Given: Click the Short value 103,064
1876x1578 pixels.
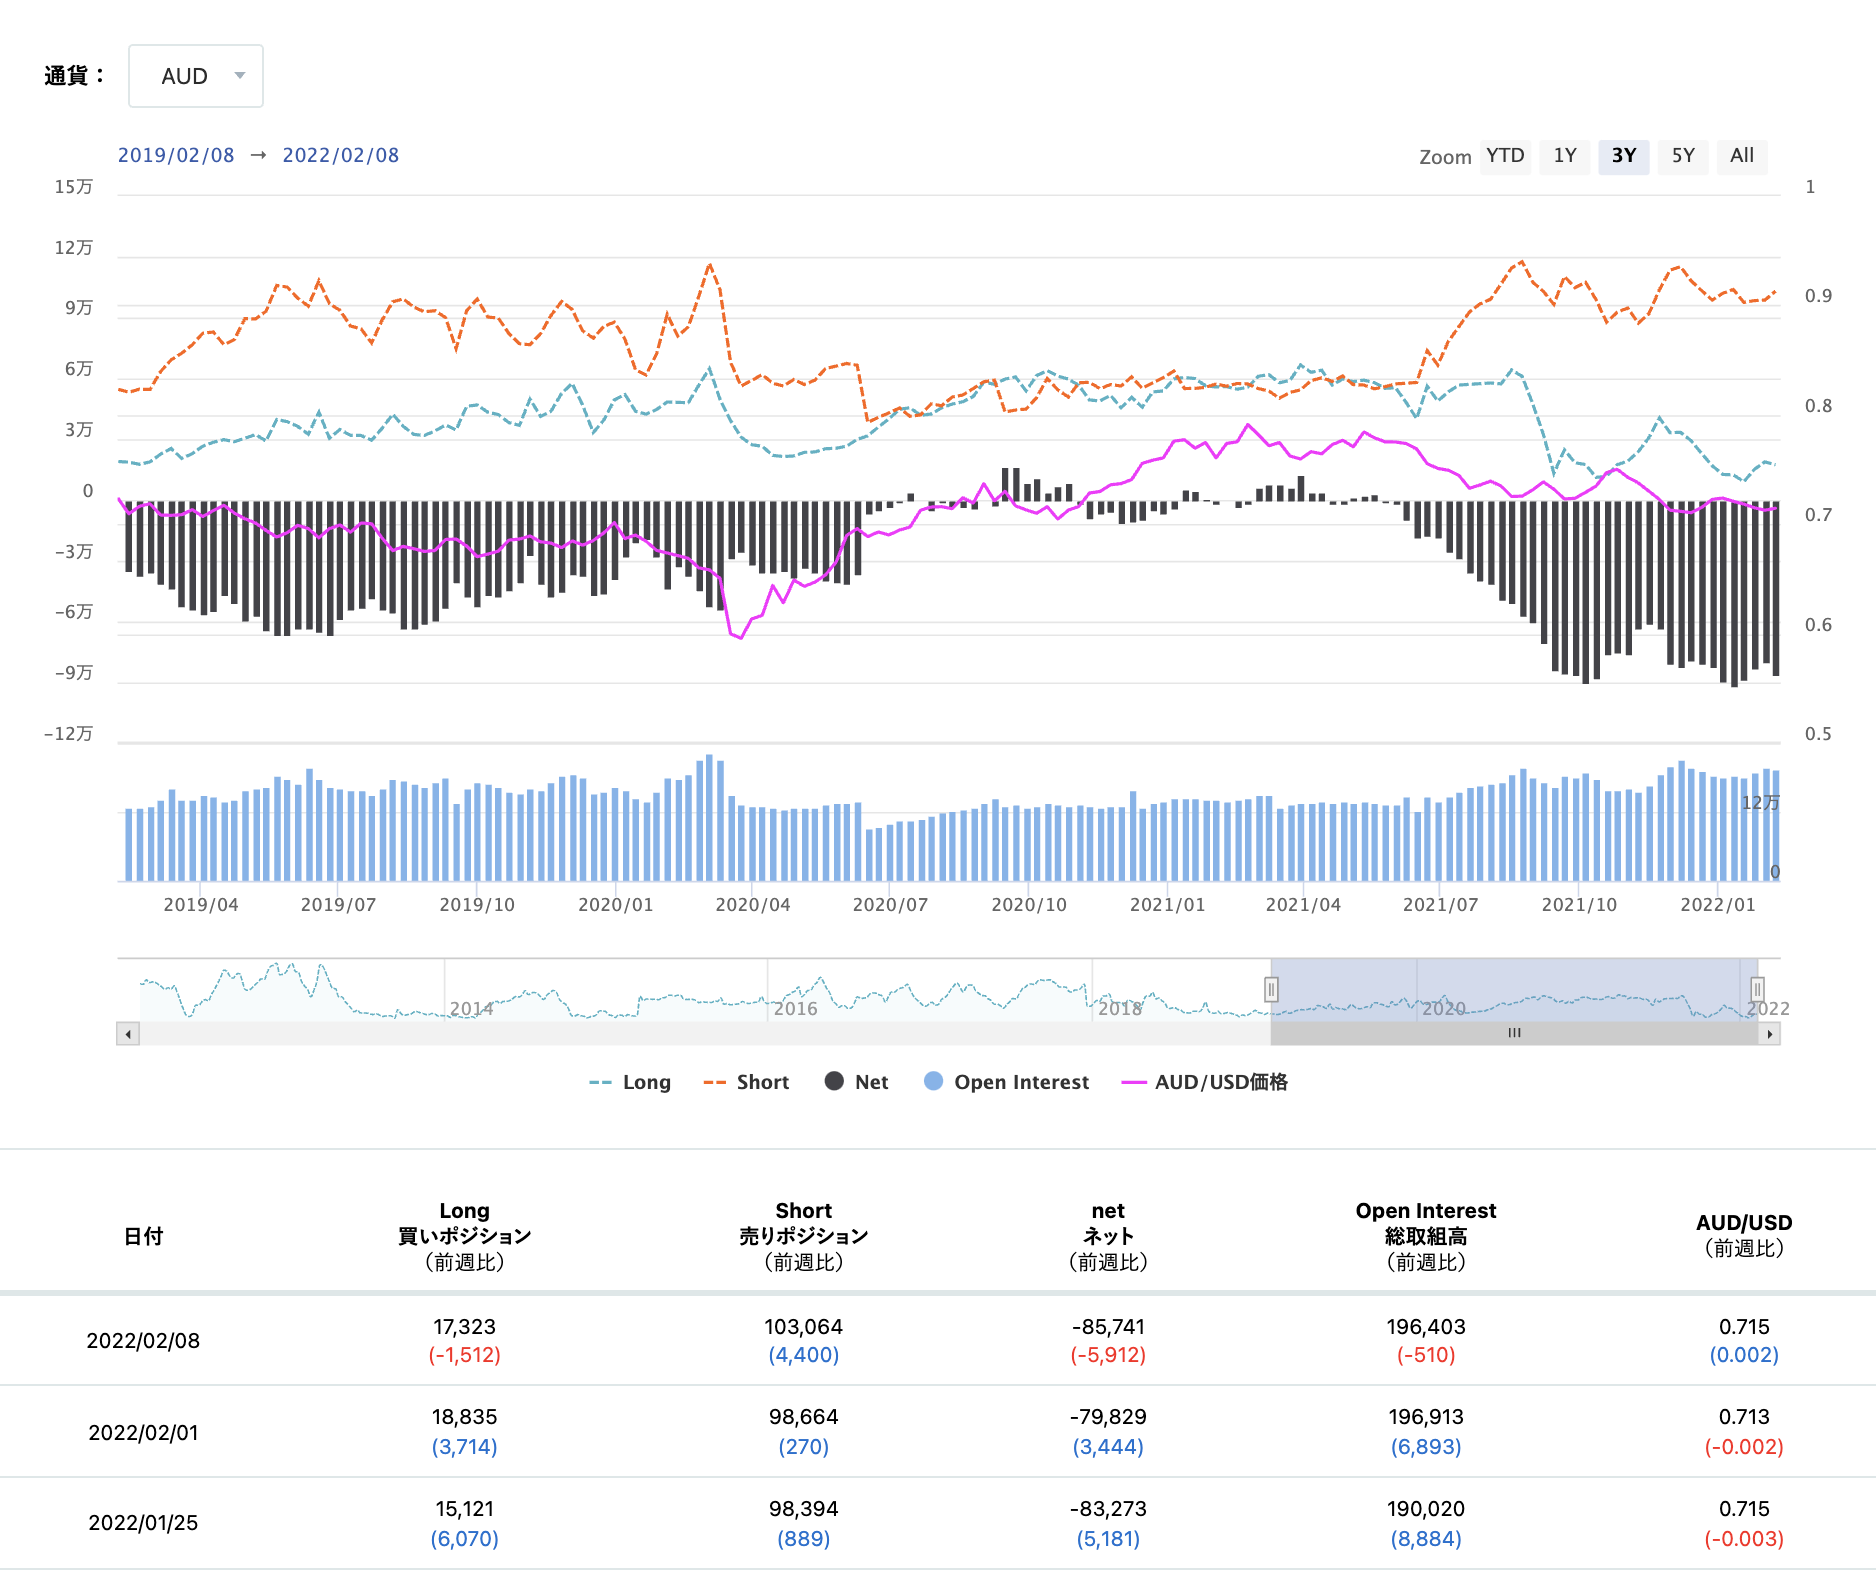Looking at the screenshot, I should click(x=804, y=1327).
